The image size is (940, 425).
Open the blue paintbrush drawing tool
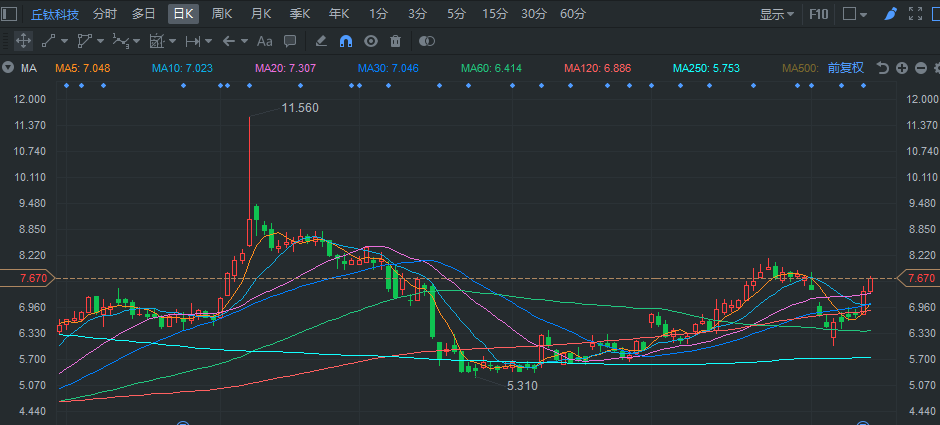coord(891,14)
